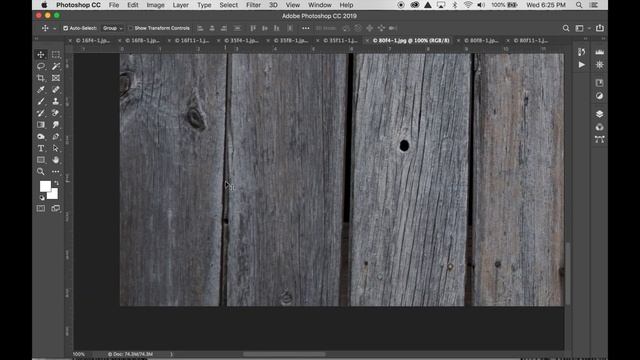Select the Dodge tool
Viewport: 640px width, 360px height.
41,137
